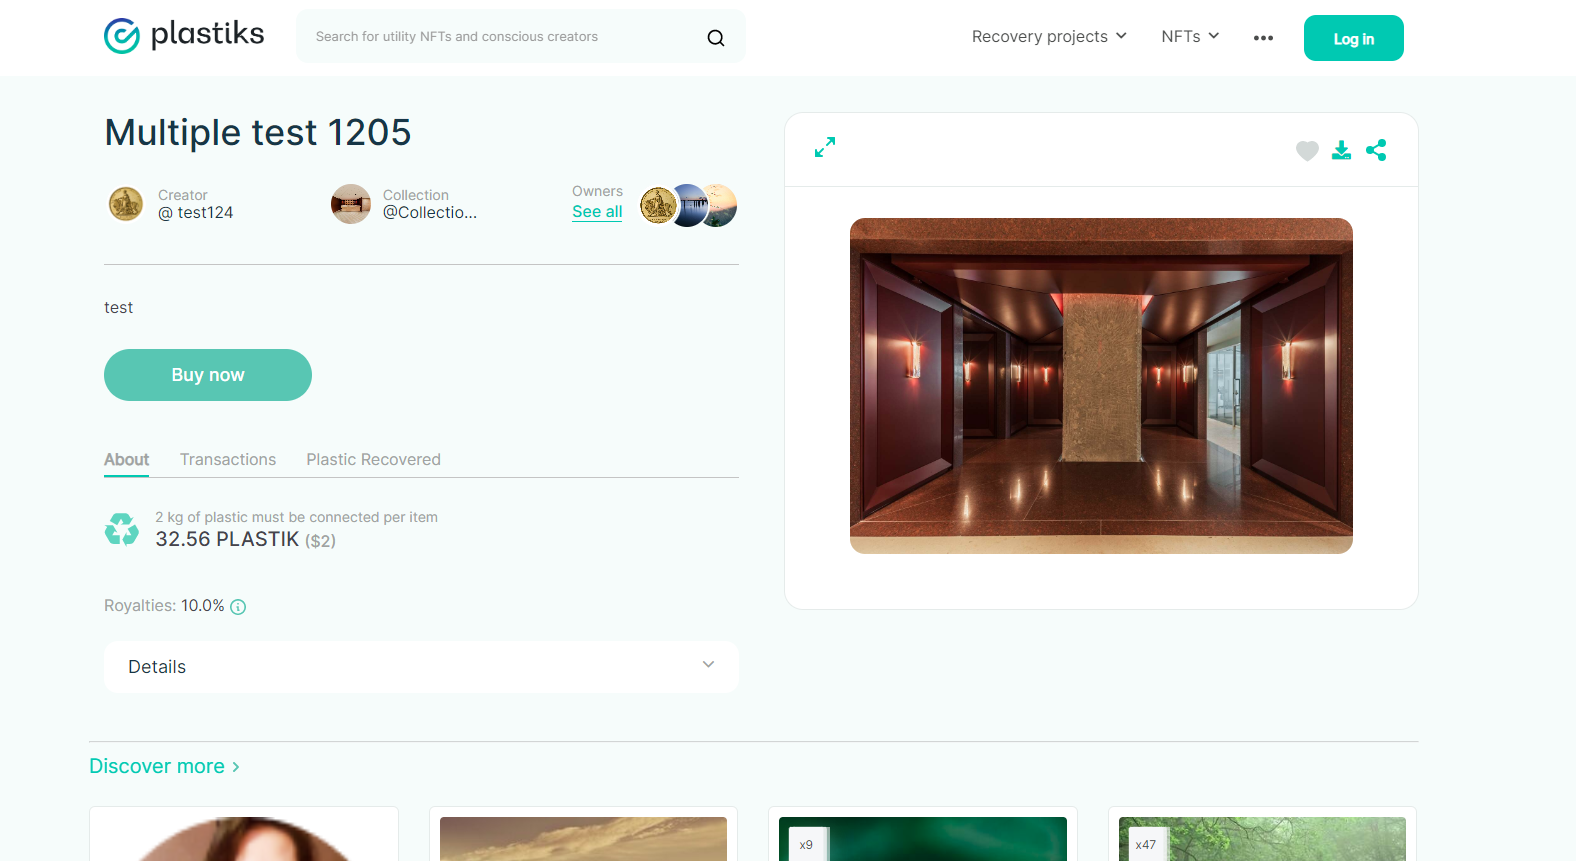The image size is (1576, 861).
Task: Expand the NFT image to fullscreen
Action: (x=825, y=148)
